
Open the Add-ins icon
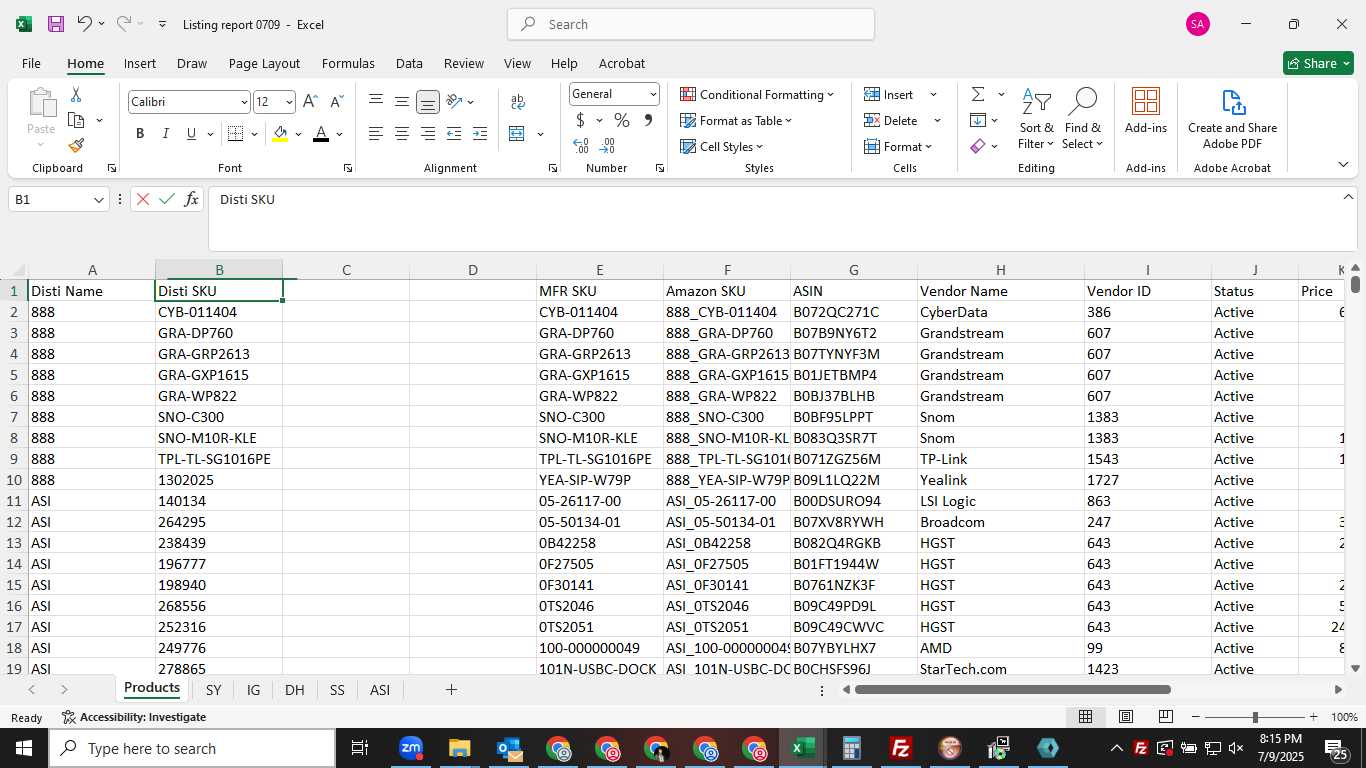1146,110
